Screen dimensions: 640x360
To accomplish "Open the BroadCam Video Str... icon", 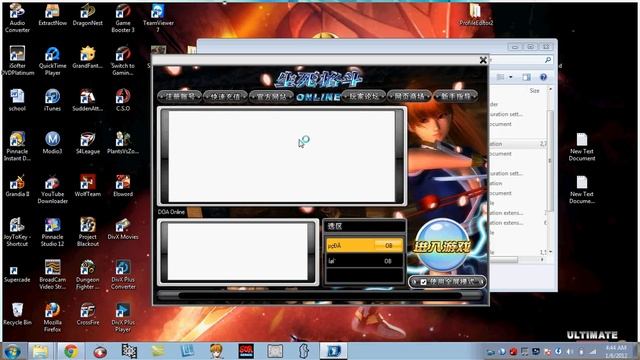I will (52, 275).
